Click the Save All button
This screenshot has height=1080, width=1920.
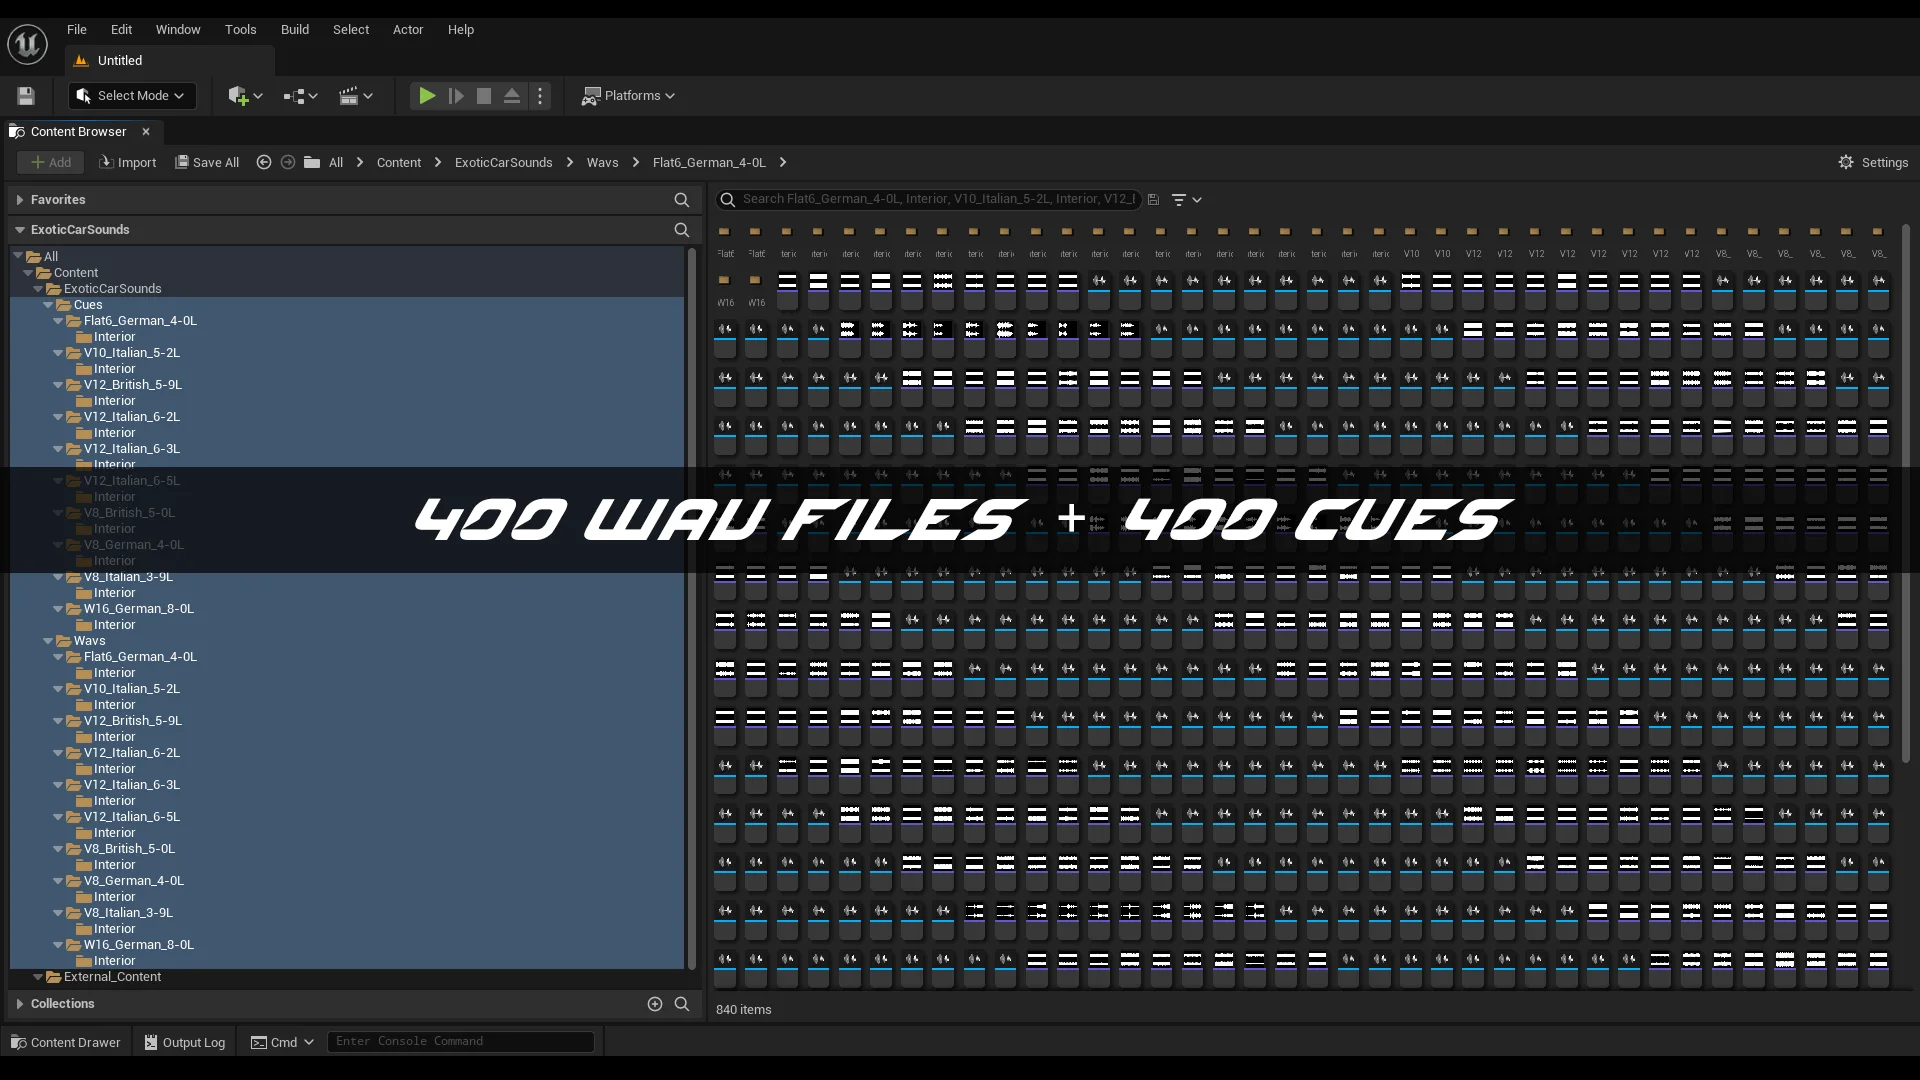(207, 162)
